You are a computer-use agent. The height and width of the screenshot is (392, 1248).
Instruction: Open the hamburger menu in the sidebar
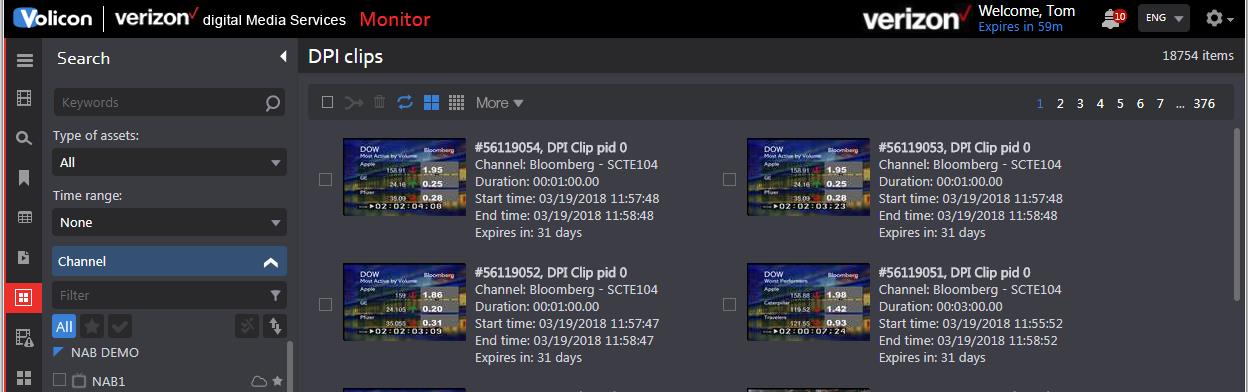click(x=24, y=60)
